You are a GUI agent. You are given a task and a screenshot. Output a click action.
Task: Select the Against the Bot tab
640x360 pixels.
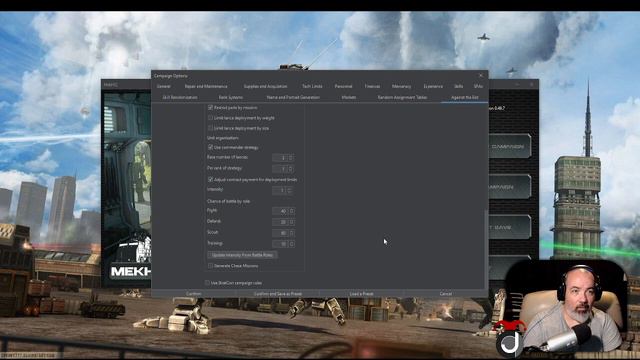point(464,98)
